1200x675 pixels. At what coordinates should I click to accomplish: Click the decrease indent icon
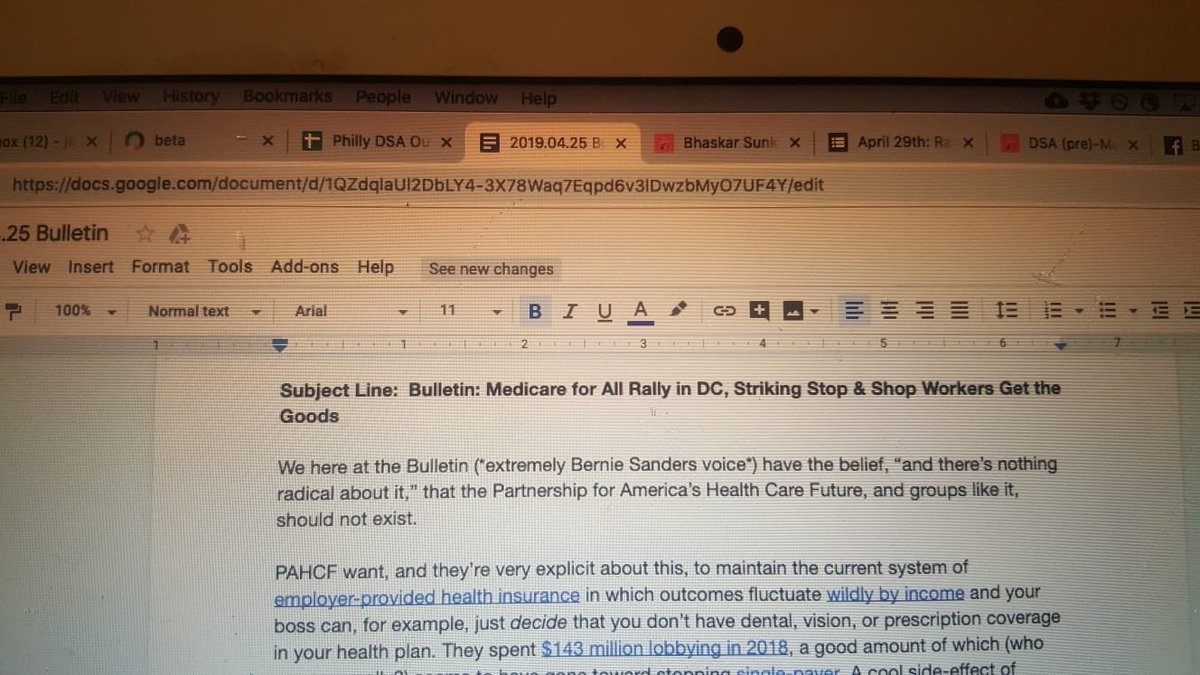click(x=1160, y=311)
